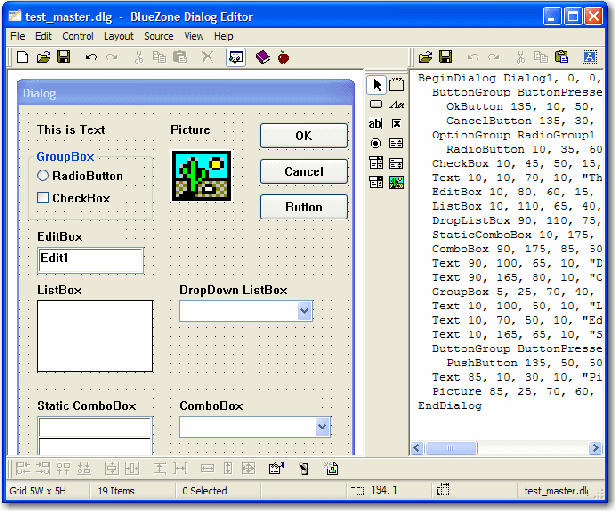Paste using the source pane clipboard icon
Viewport: 615px width, 511px height.
(x=562, y=57)
